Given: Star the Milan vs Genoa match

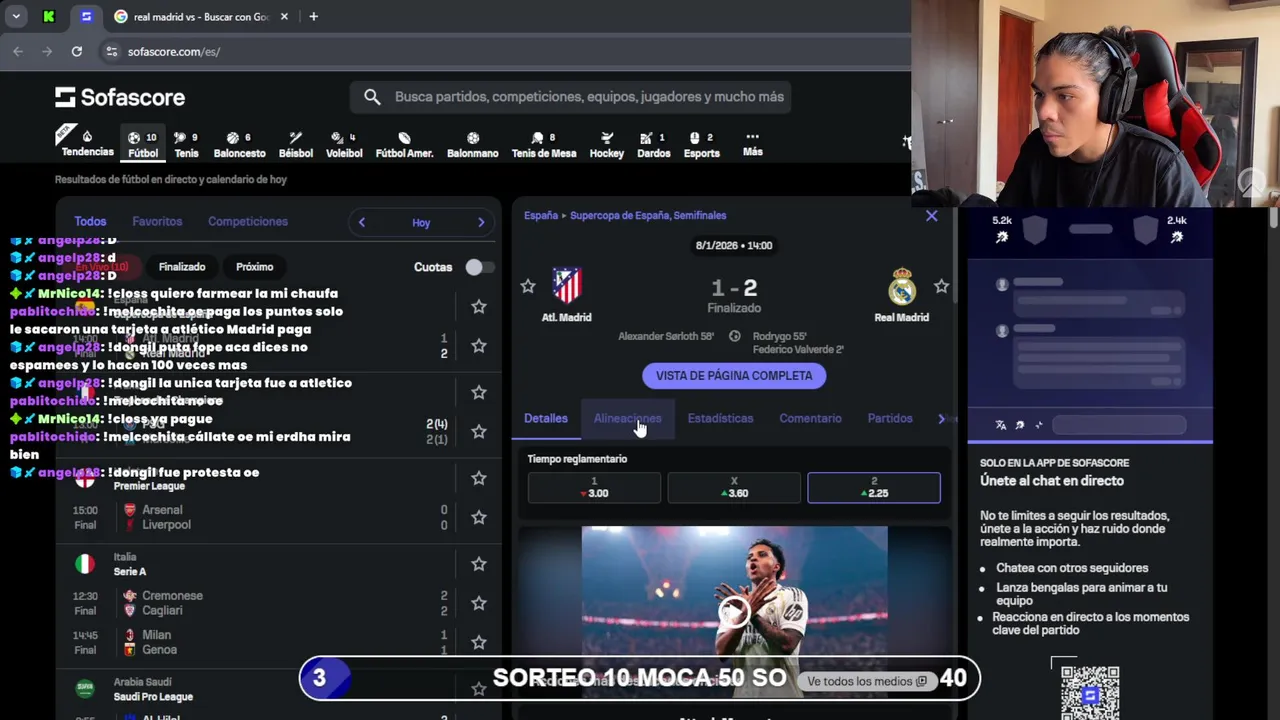Looking at the screenshot, I should coord(479,642).
